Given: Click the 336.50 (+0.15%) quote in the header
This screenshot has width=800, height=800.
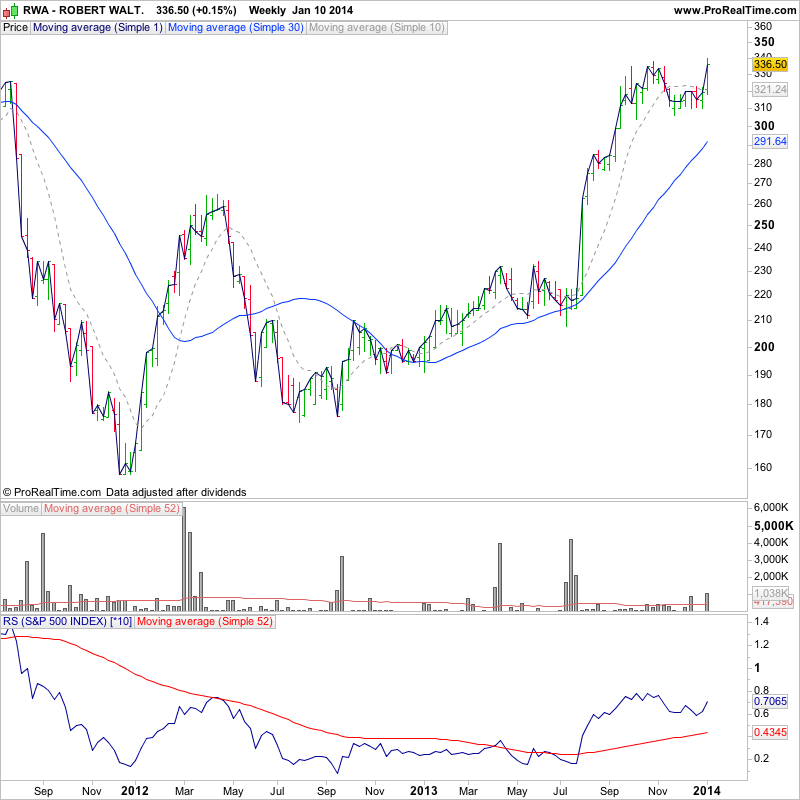Looking at the screenshot, I should click(x=196, y=10).
